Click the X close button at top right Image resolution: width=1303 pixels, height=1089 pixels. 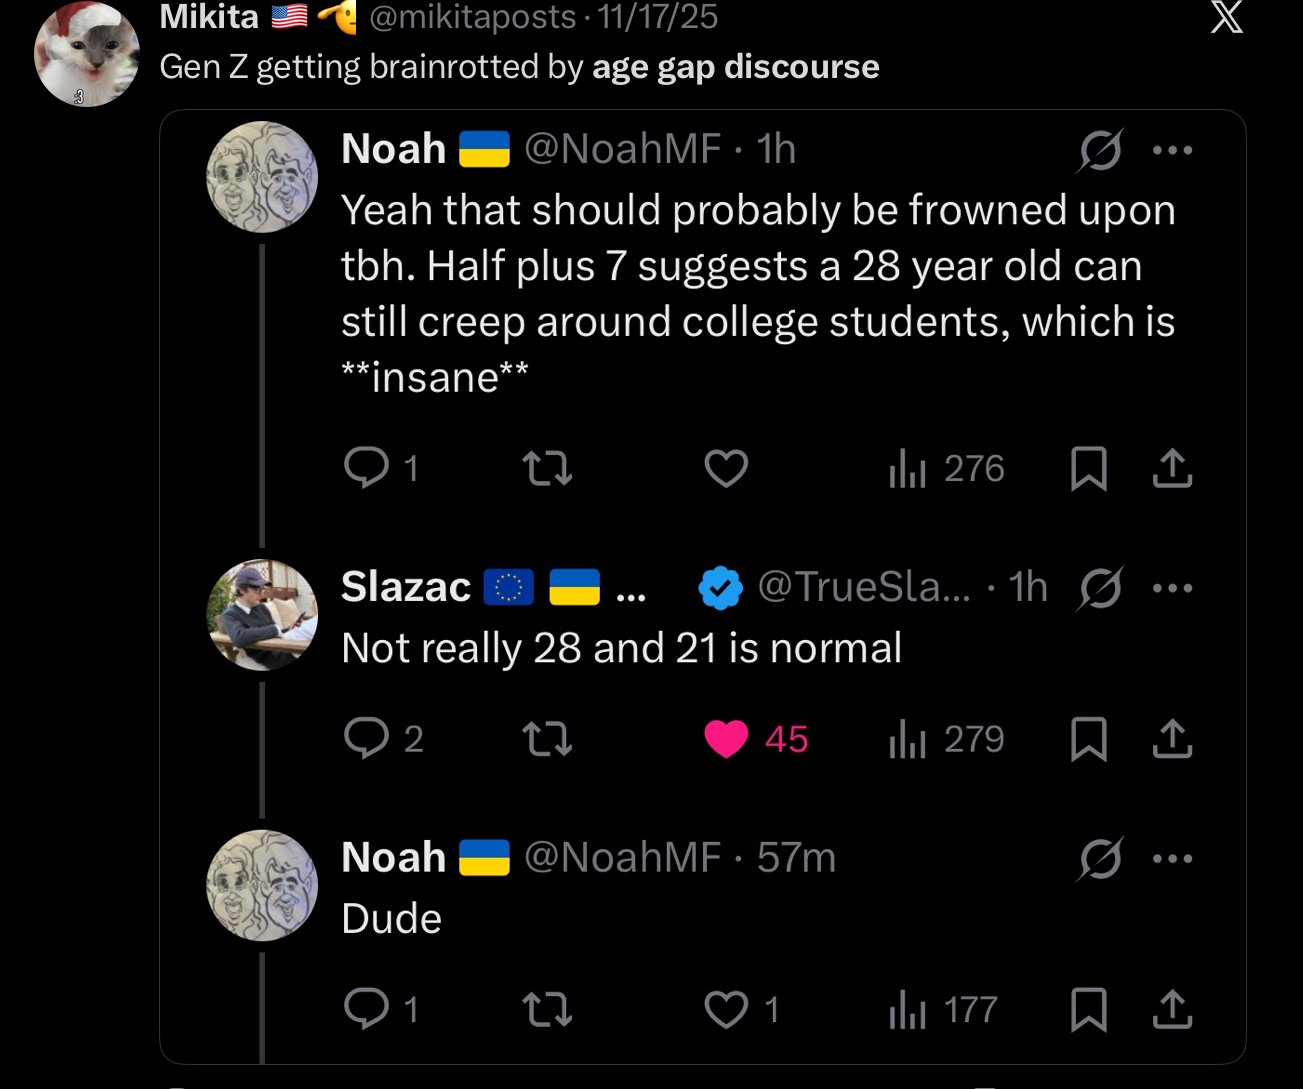pyautogui.click(x=1228, y=18)
